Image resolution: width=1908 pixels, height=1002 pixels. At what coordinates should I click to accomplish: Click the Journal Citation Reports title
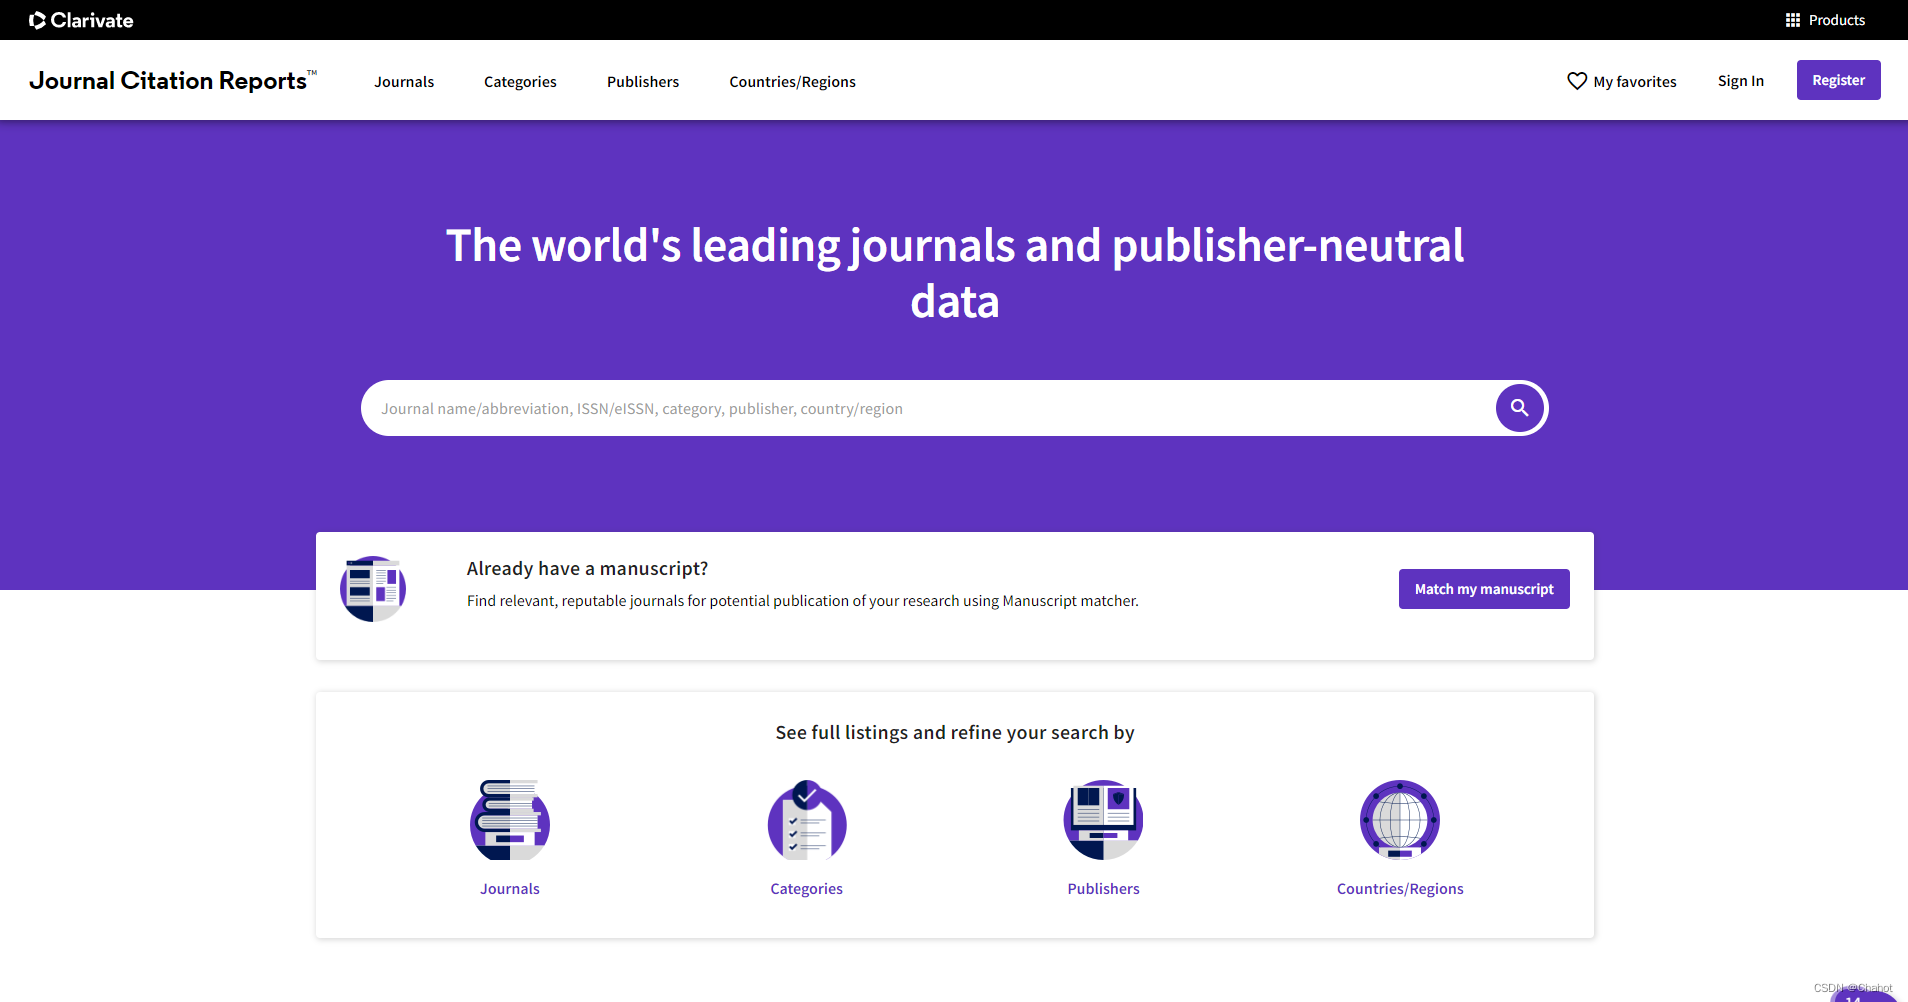tap(172, 80)
